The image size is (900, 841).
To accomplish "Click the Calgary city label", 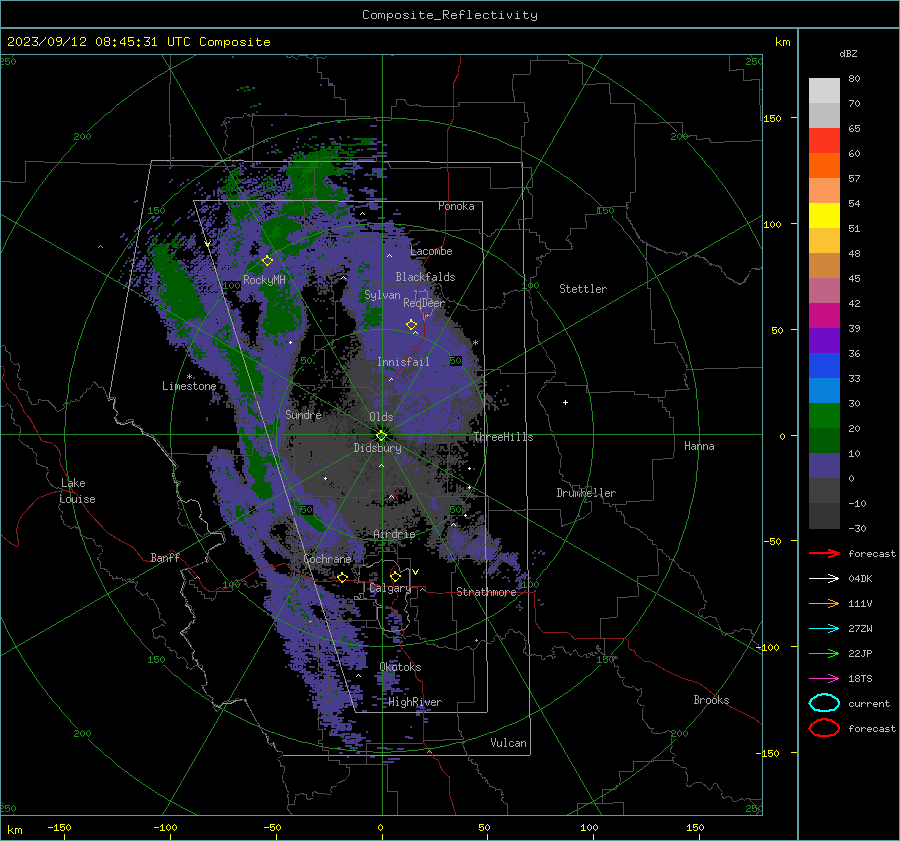I will (390, 588).
